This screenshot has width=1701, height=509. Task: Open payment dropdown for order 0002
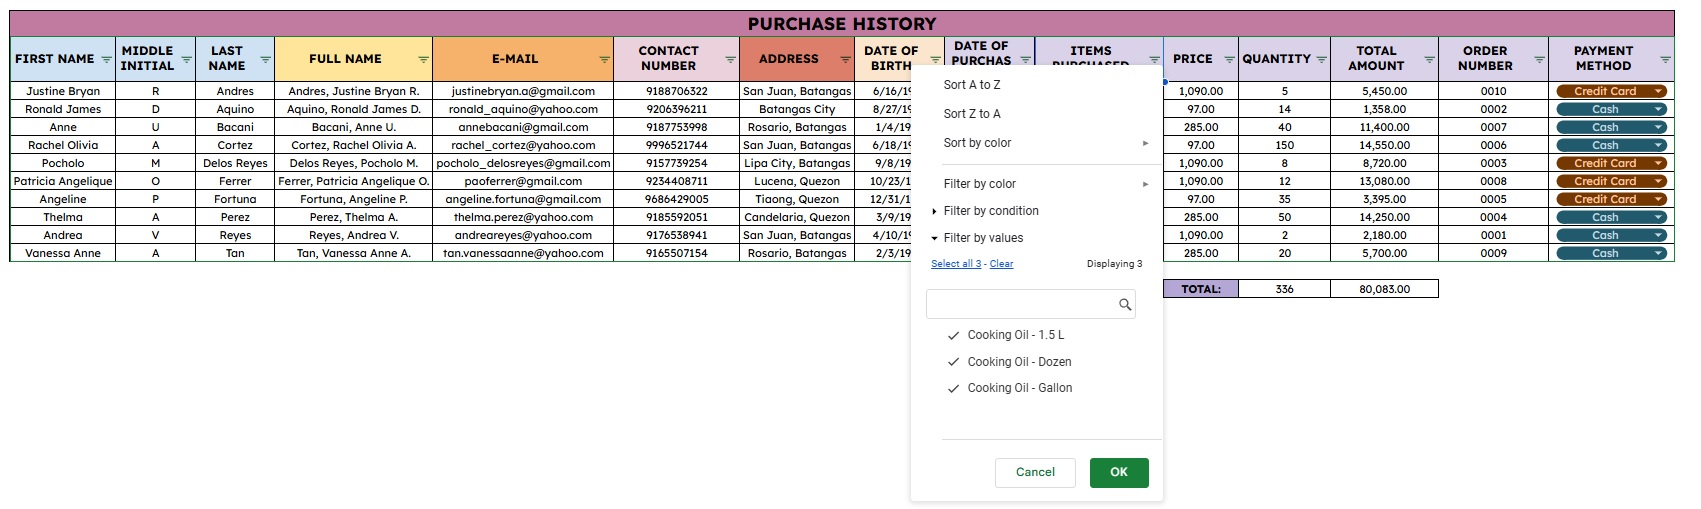pyautogui.click(x=1659, y=109)
